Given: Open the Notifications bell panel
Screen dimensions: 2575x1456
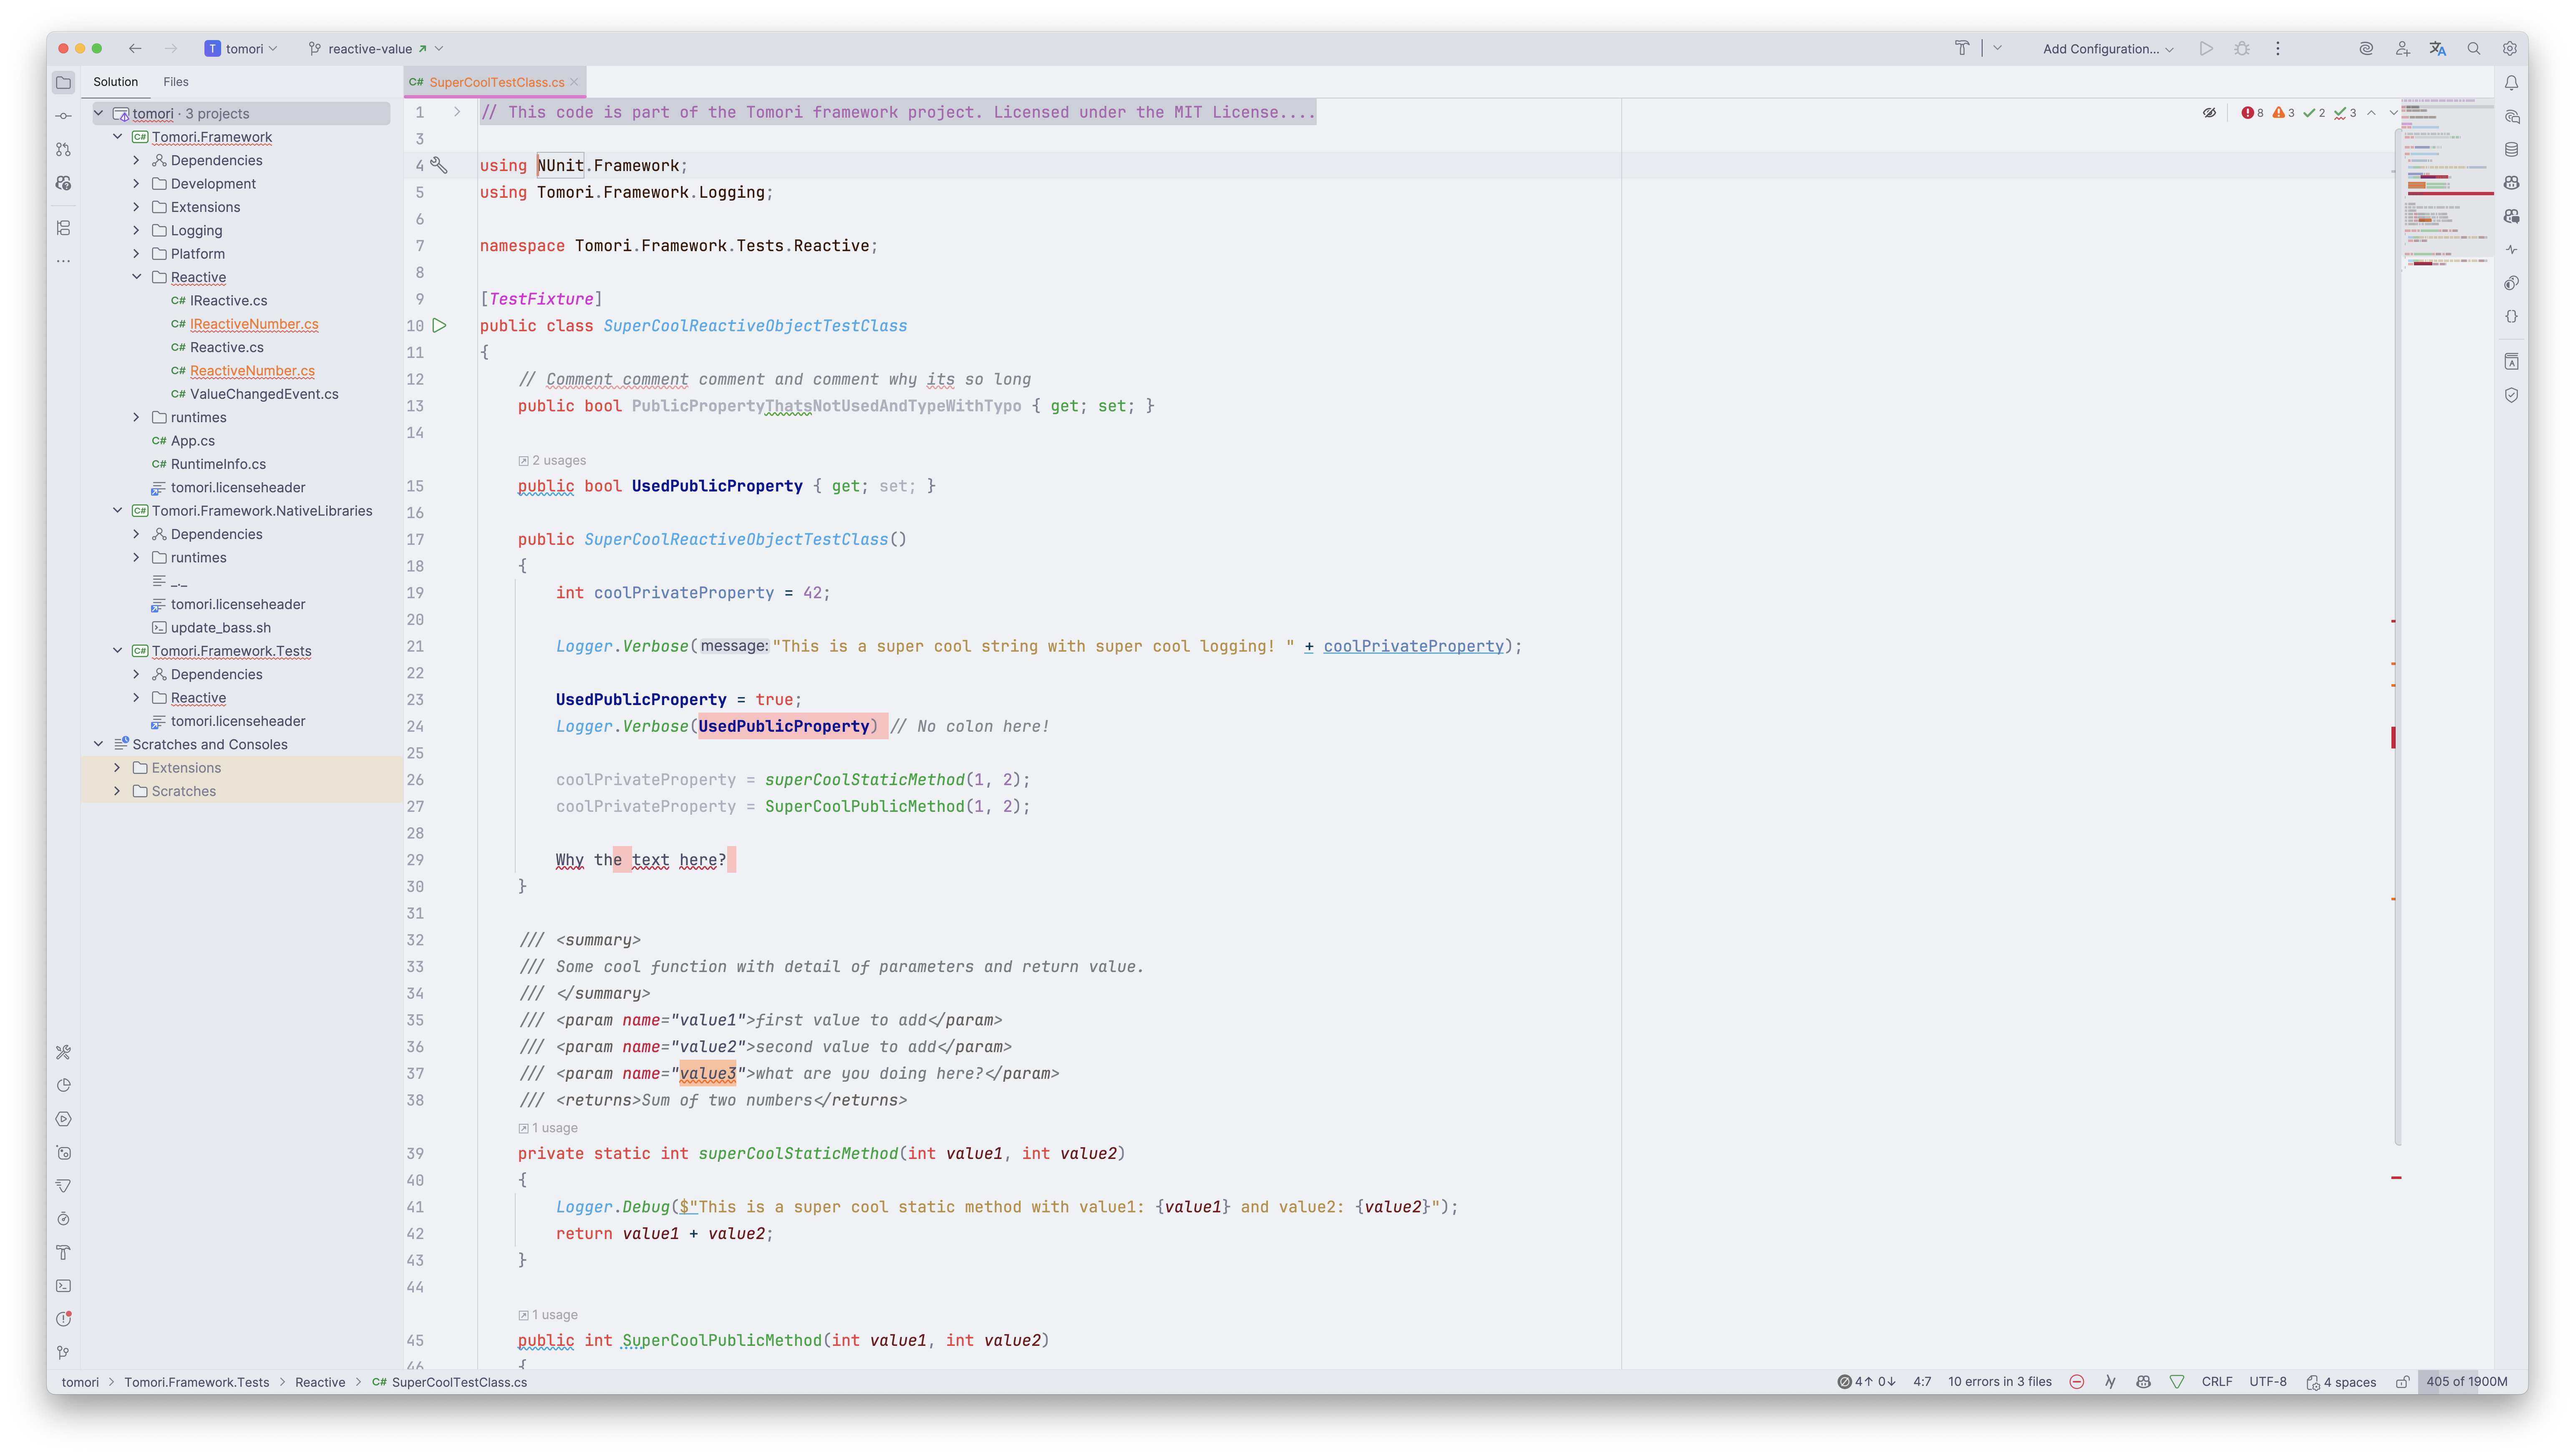Looking at the screenshot, I should pyautogui.click(x=2511, y=83).
